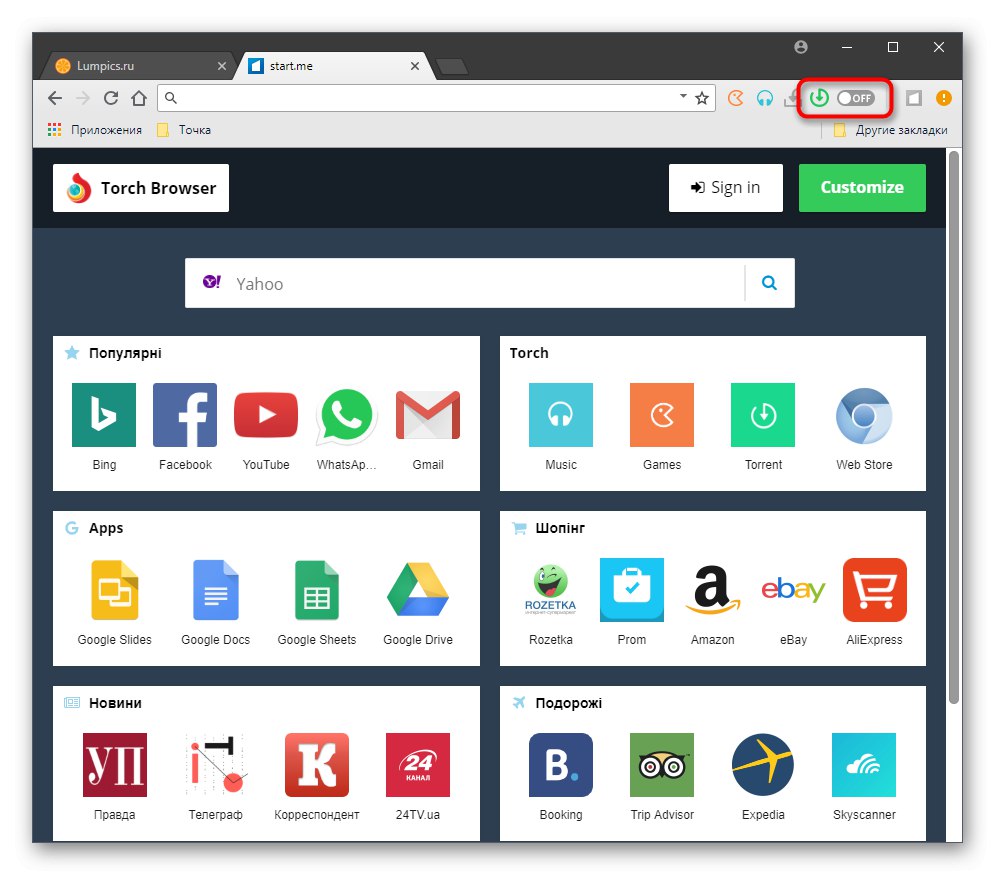The image size is (995, 875).
Task: Open the Правда news tile
Action: [x=115, y=765]
